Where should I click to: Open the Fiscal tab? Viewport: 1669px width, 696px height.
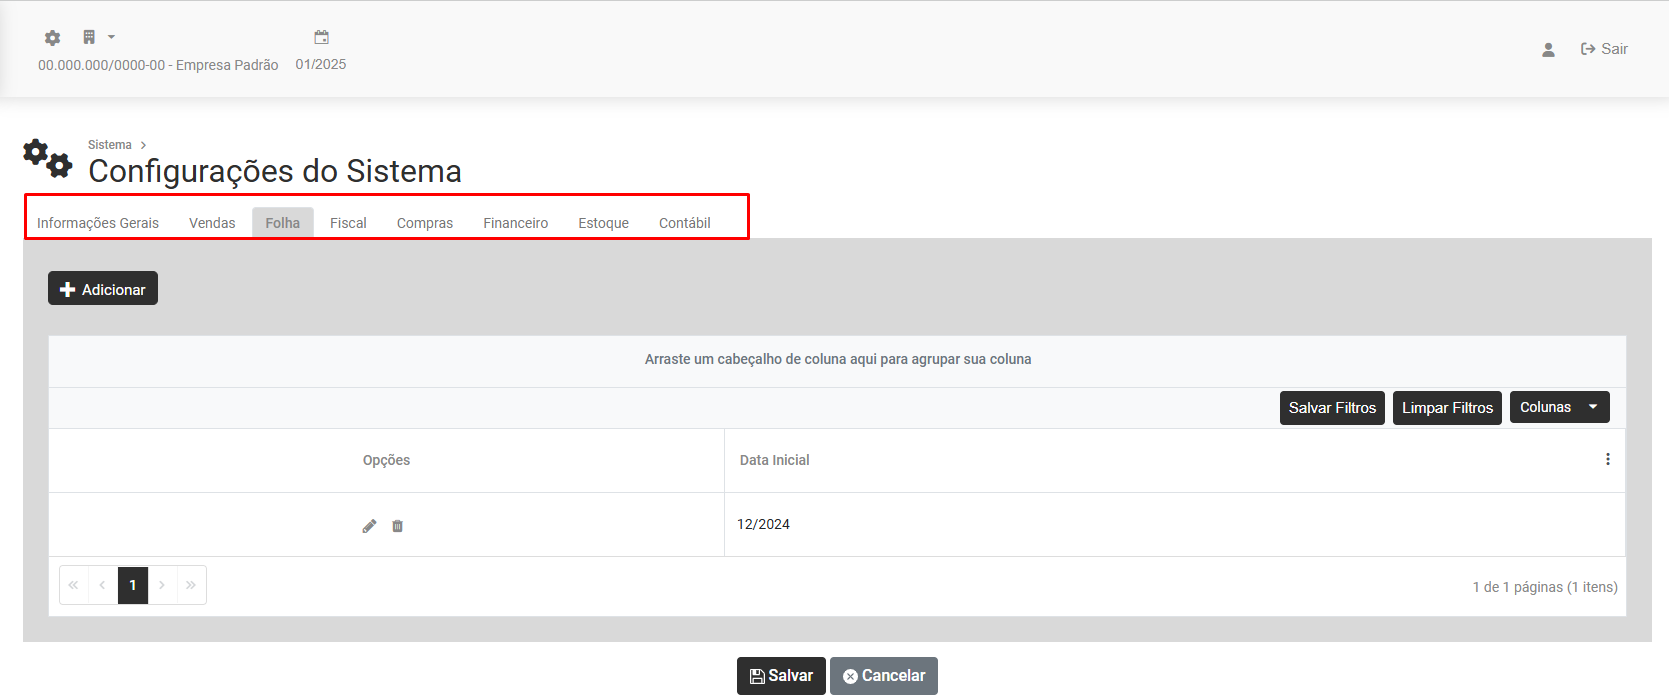(x=348, y=223)
